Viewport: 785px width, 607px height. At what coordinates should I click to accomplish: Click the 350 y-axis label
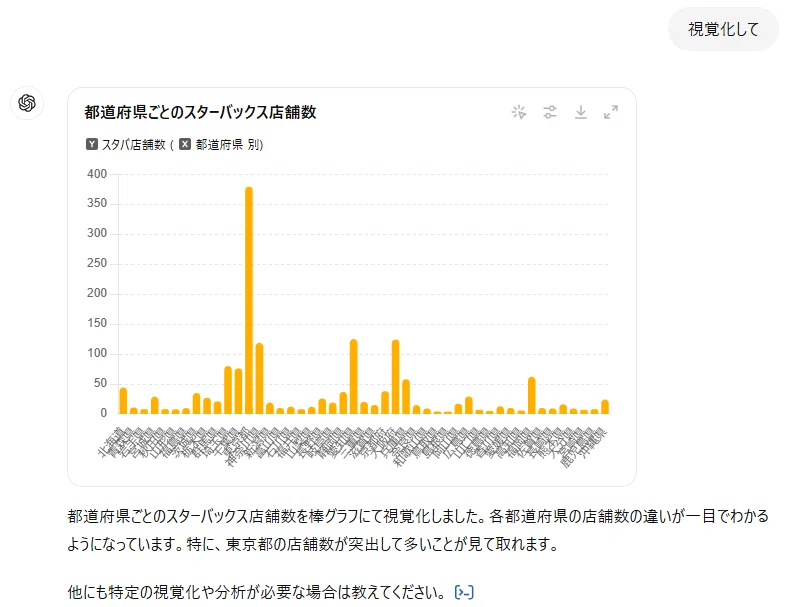[x=97, y=203]
